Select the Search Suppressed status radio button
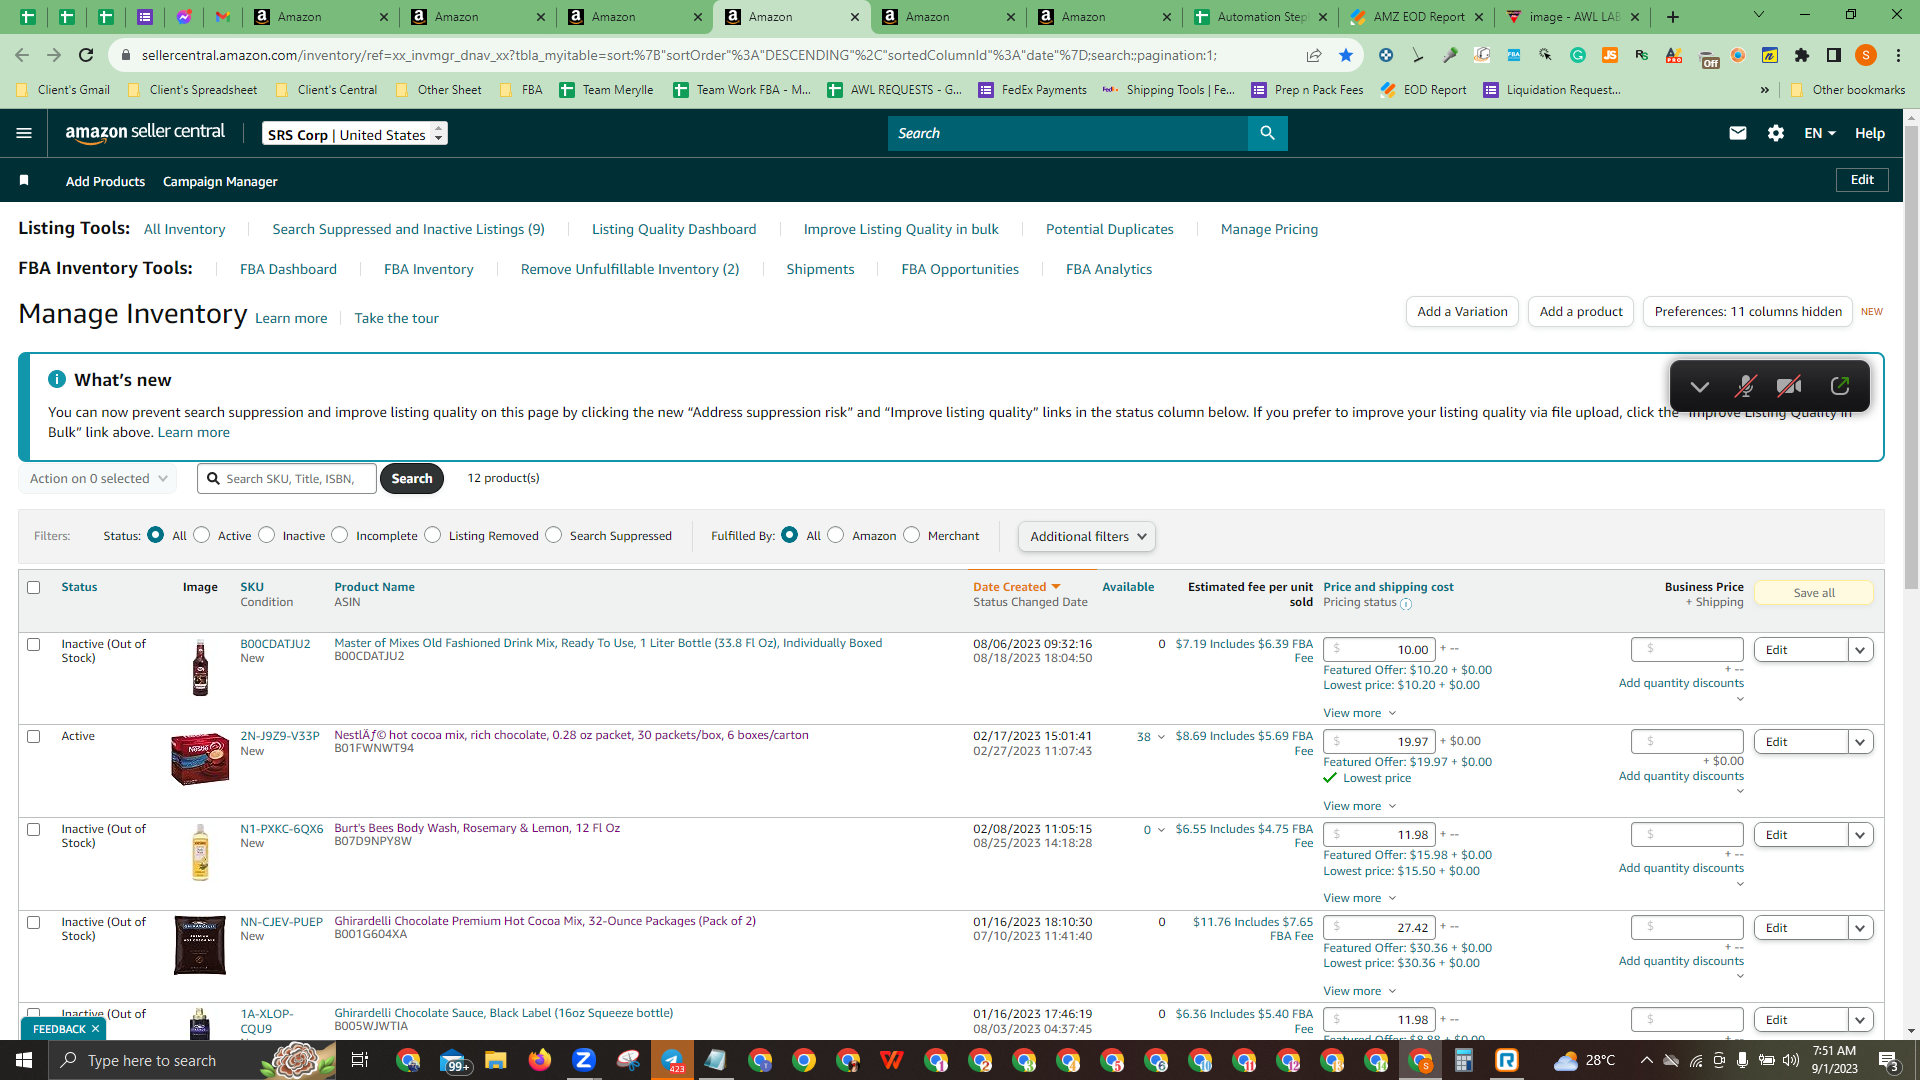This screenshot has height=1080, width=1920. [554, 535]
